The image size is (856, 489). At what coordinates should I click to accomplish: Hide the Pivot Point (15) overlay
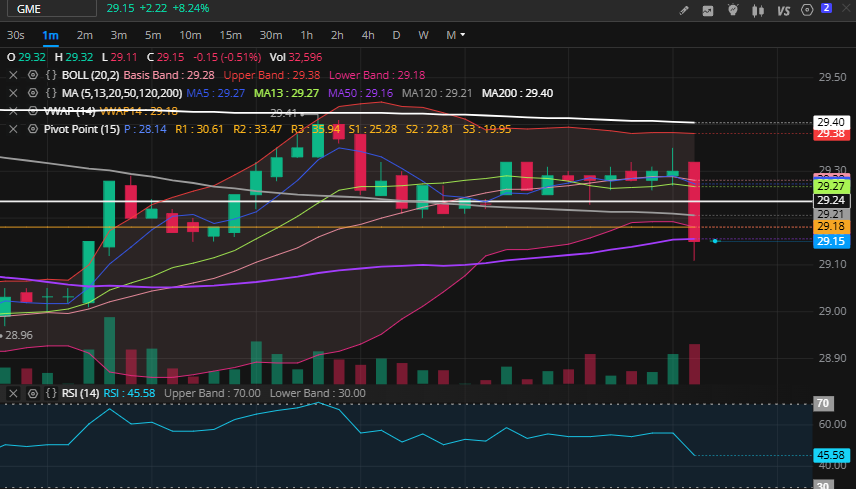pos(33,129)
